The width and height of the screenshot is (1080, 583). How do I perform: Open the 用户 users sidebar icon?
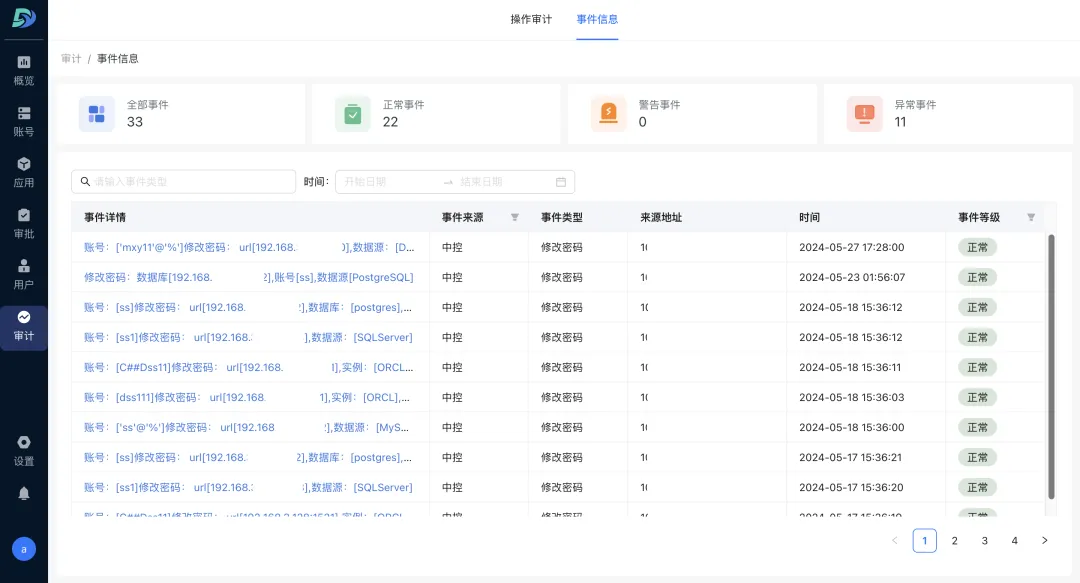(x=24, y=266)
